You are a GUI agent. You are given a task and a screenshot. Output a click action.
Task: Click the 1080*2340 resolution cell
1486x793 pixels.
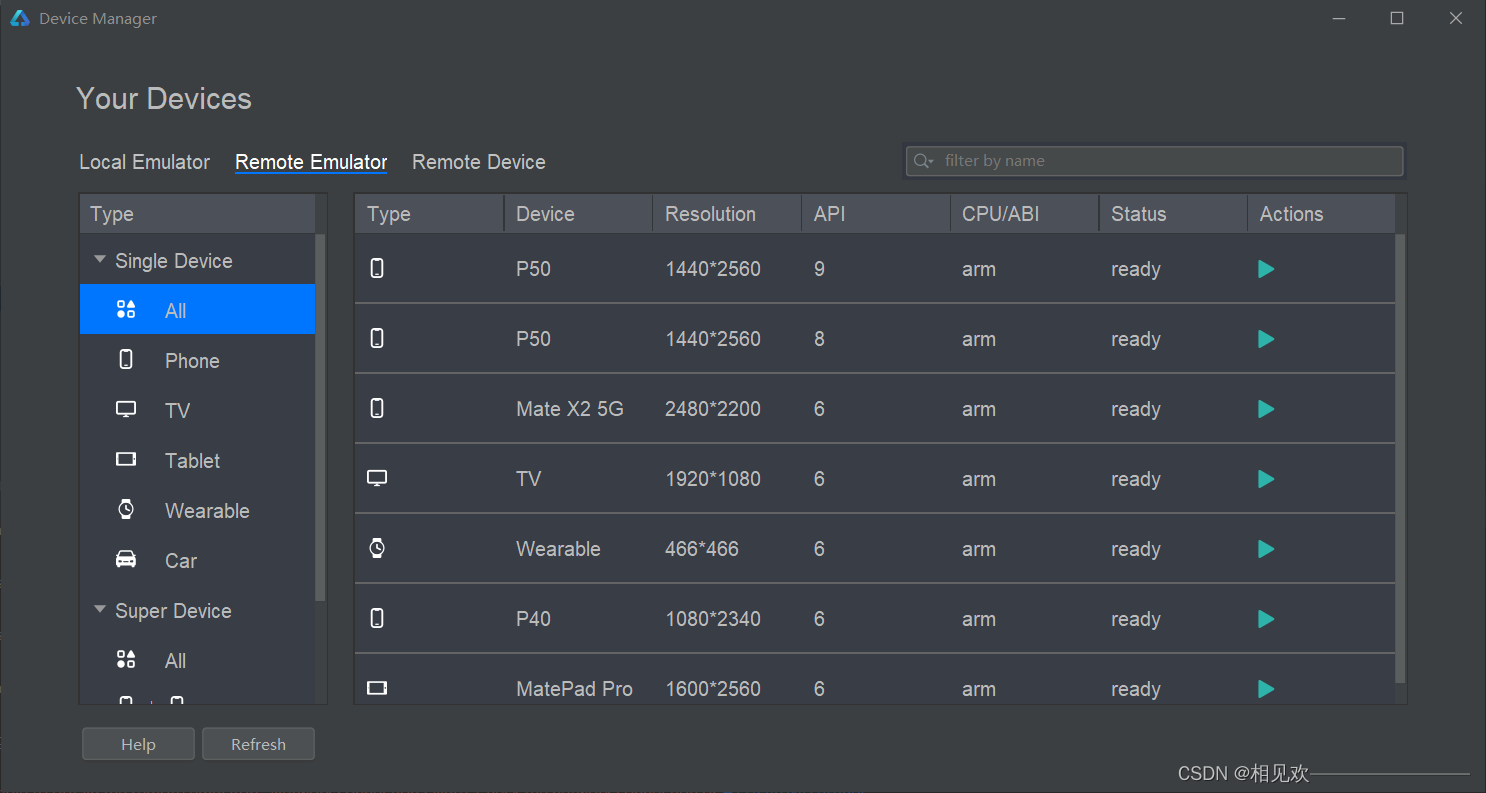click(x=713, y=619)
